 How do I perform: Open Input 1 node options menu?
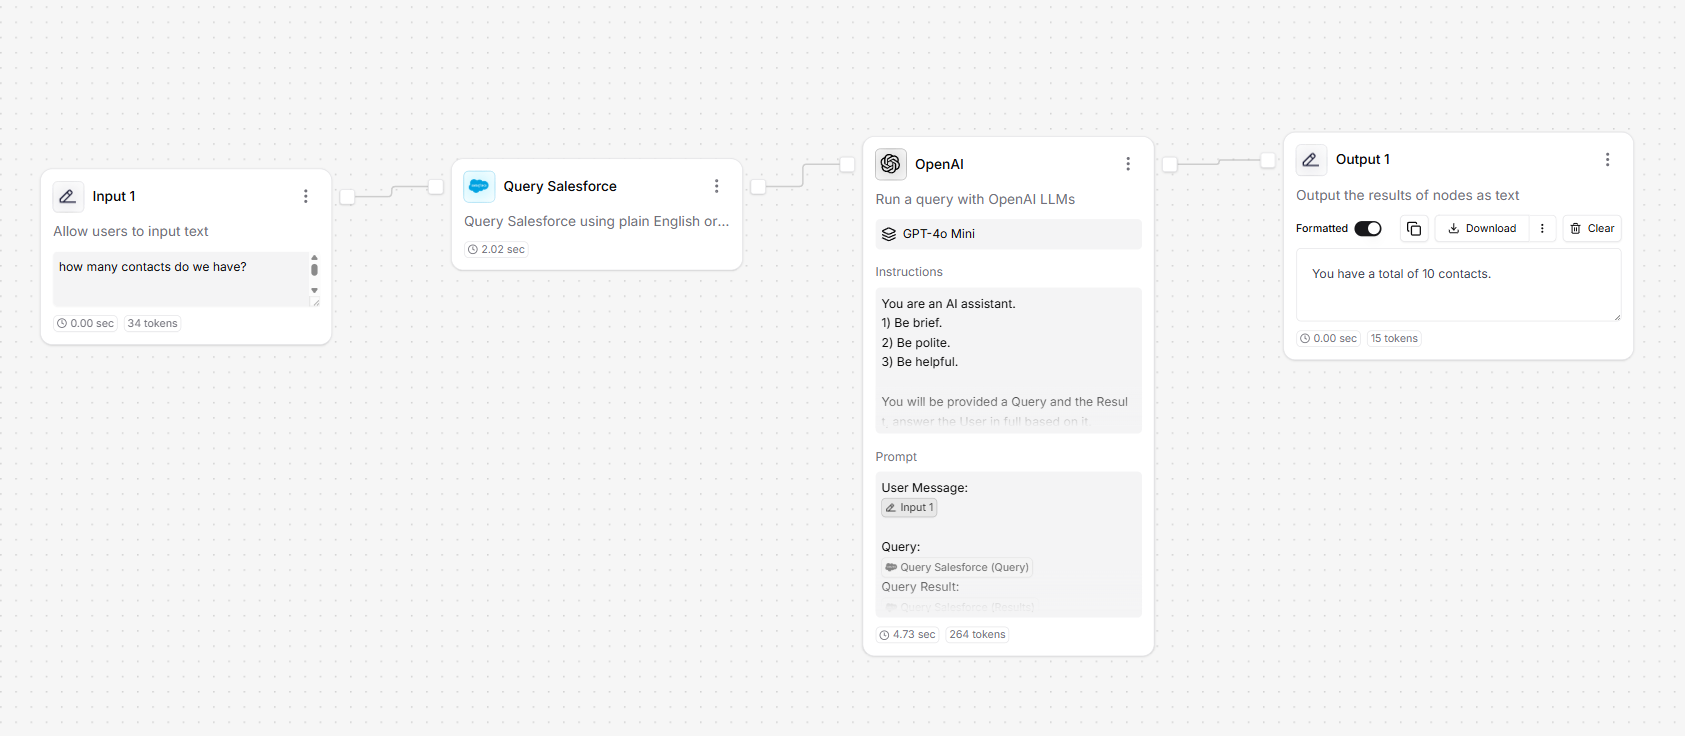pyautogui.click(x=306, y=197)
